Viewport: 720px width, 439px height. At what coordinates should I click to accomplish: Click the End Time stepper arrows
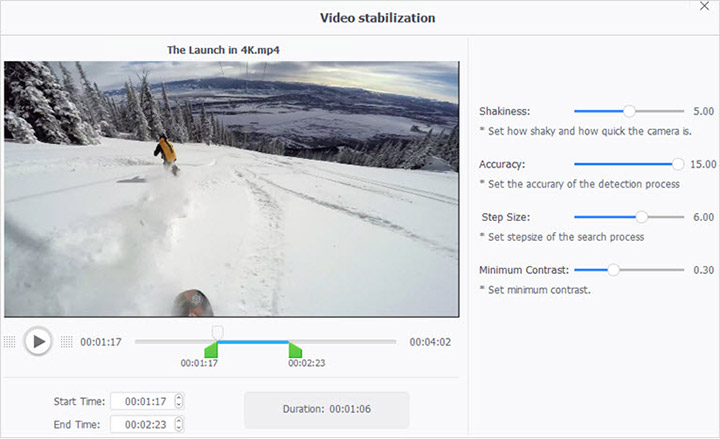(179, 424)
